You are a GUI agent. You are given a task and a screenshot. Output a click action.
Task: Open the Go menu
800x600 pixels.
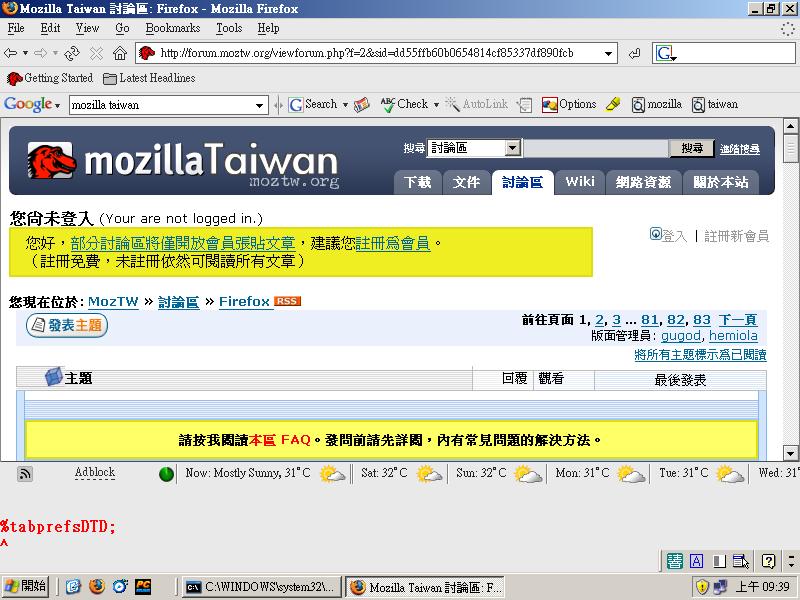[122, 28]
